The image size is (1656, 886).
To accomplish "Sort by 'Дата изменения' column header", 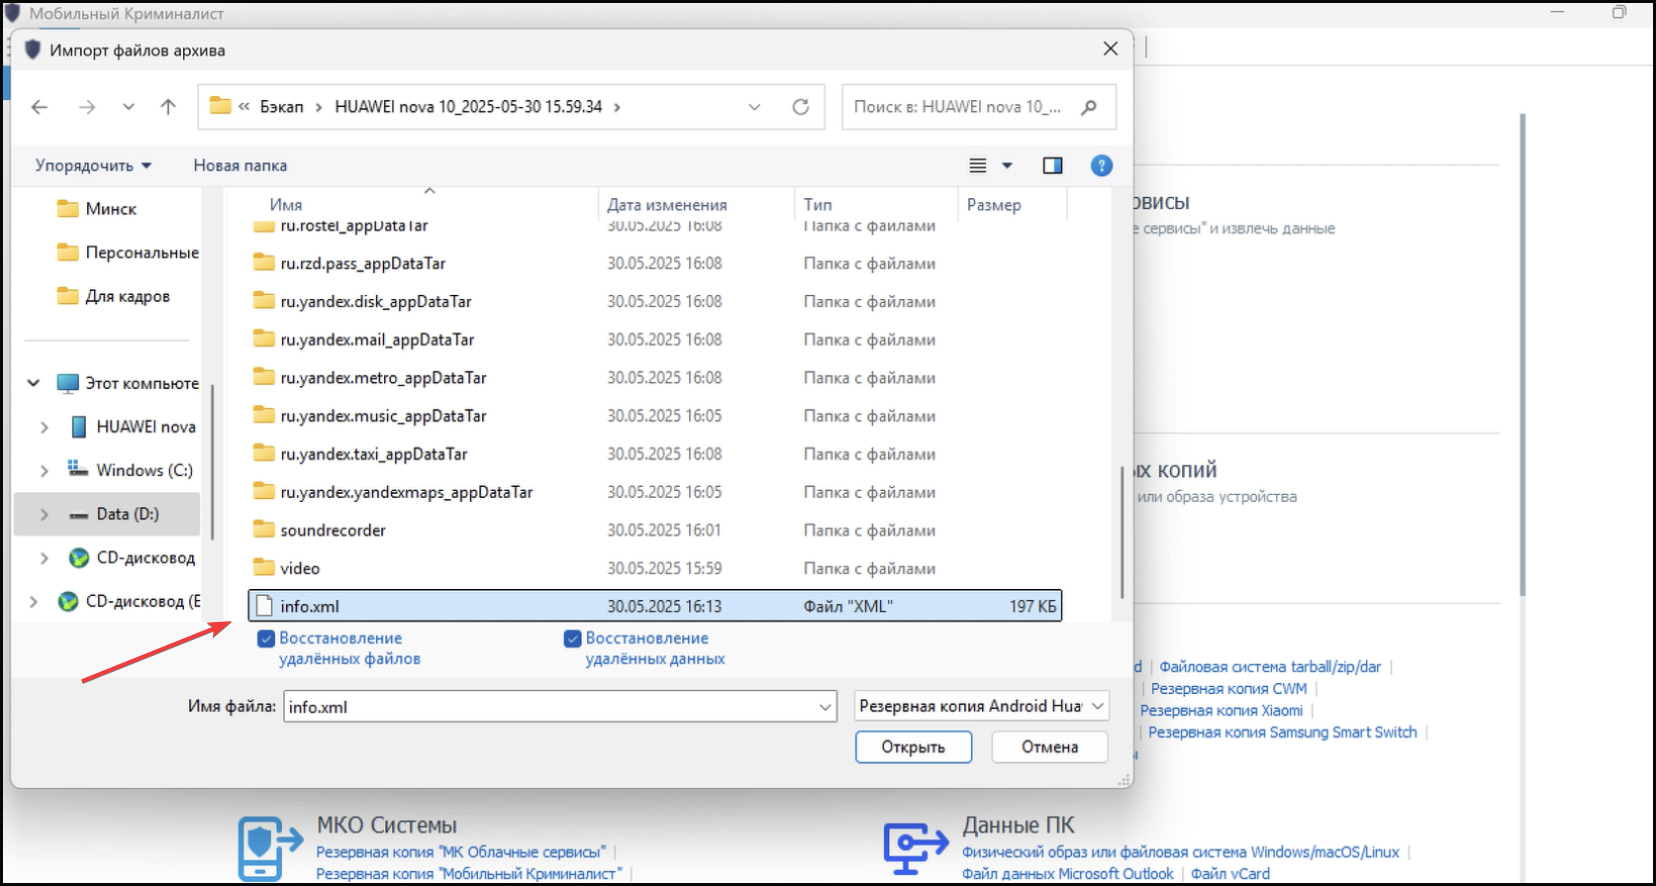I will 667,205.
